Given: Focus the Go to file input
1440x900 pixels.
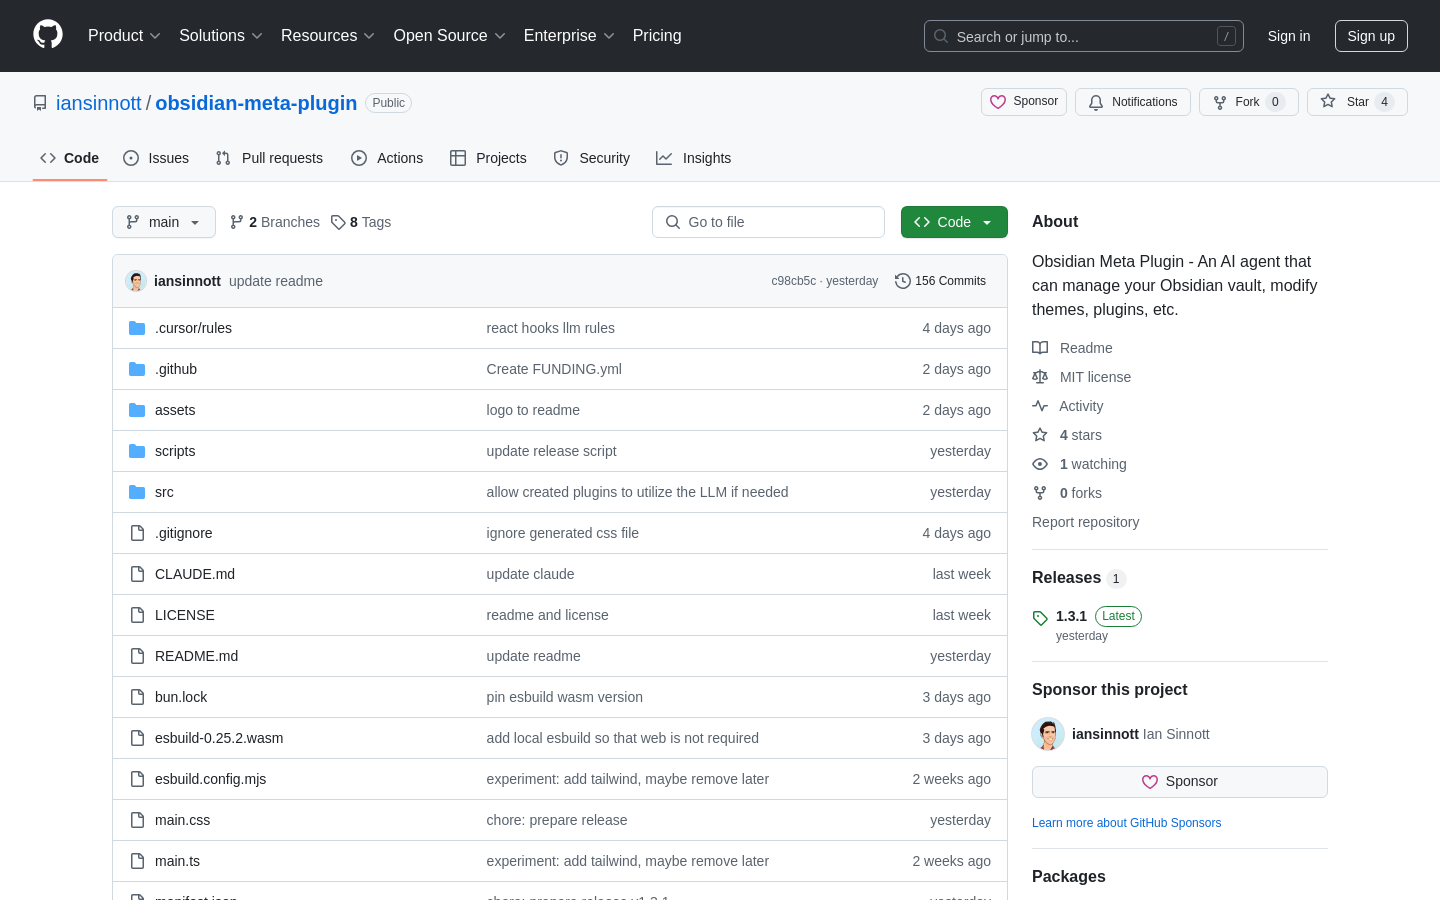Looking at the screenshot, I should pos(768,222).
